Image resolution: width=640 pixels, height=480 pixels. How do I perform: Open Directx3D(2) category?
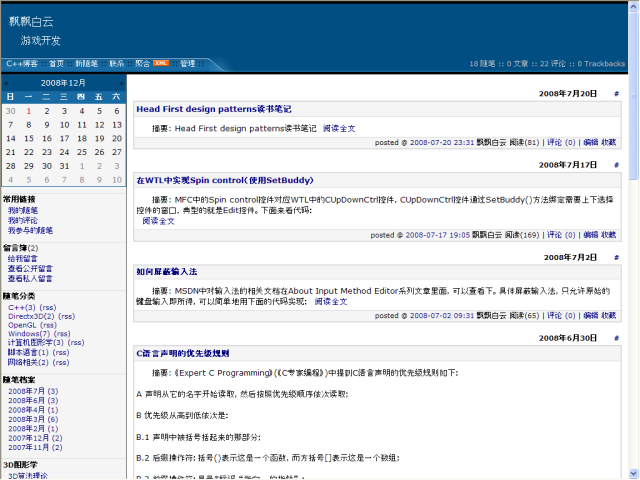31,316
